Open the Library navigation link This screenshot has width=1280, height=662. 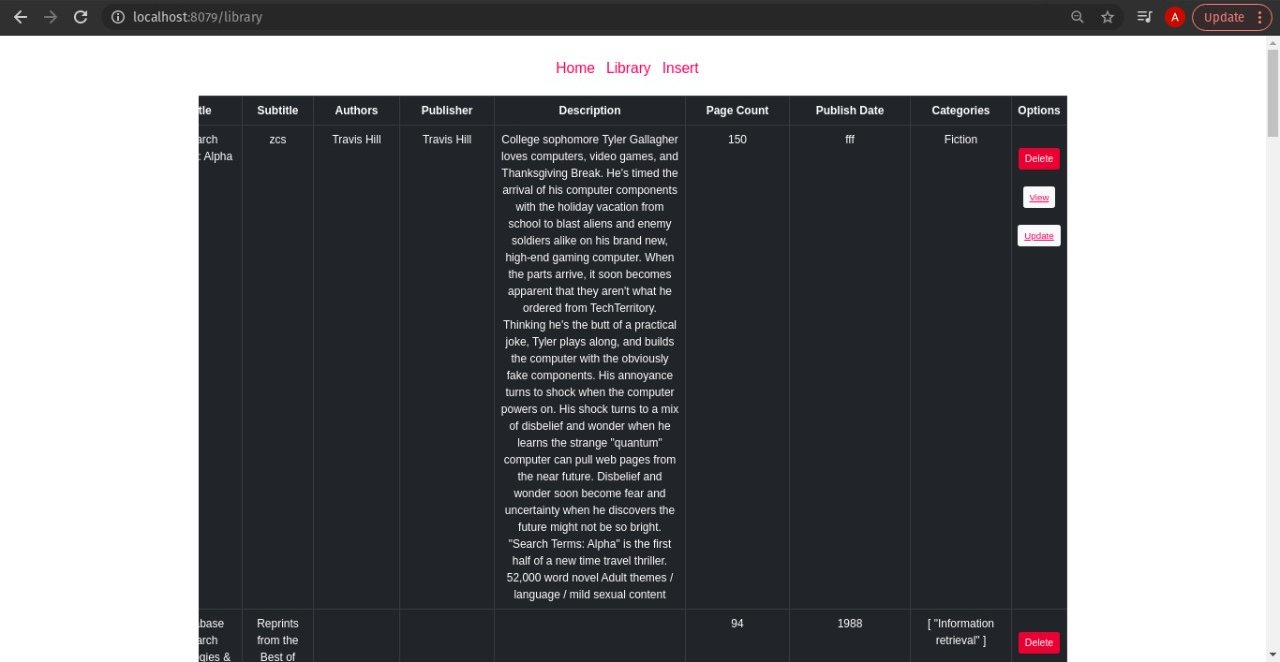628,68
